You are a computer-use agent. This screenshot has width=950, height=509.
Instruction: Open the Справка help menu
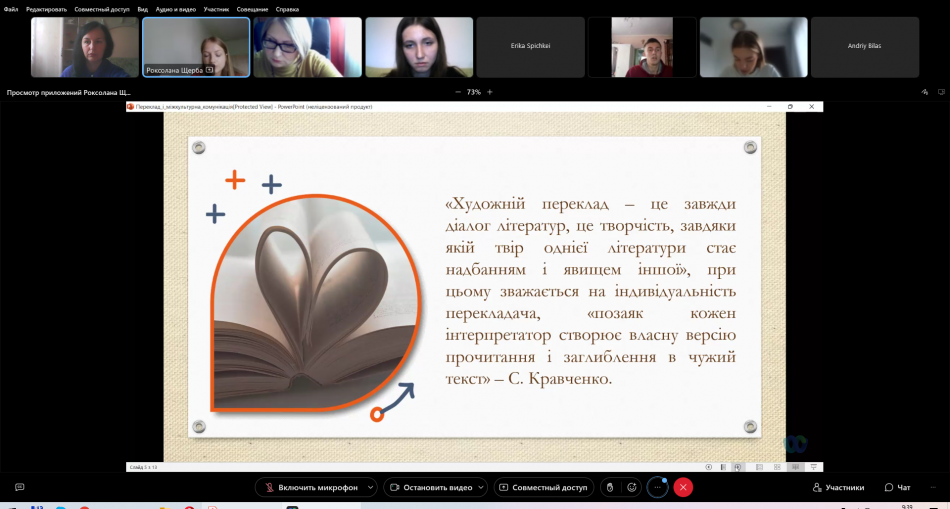(287, 9)
